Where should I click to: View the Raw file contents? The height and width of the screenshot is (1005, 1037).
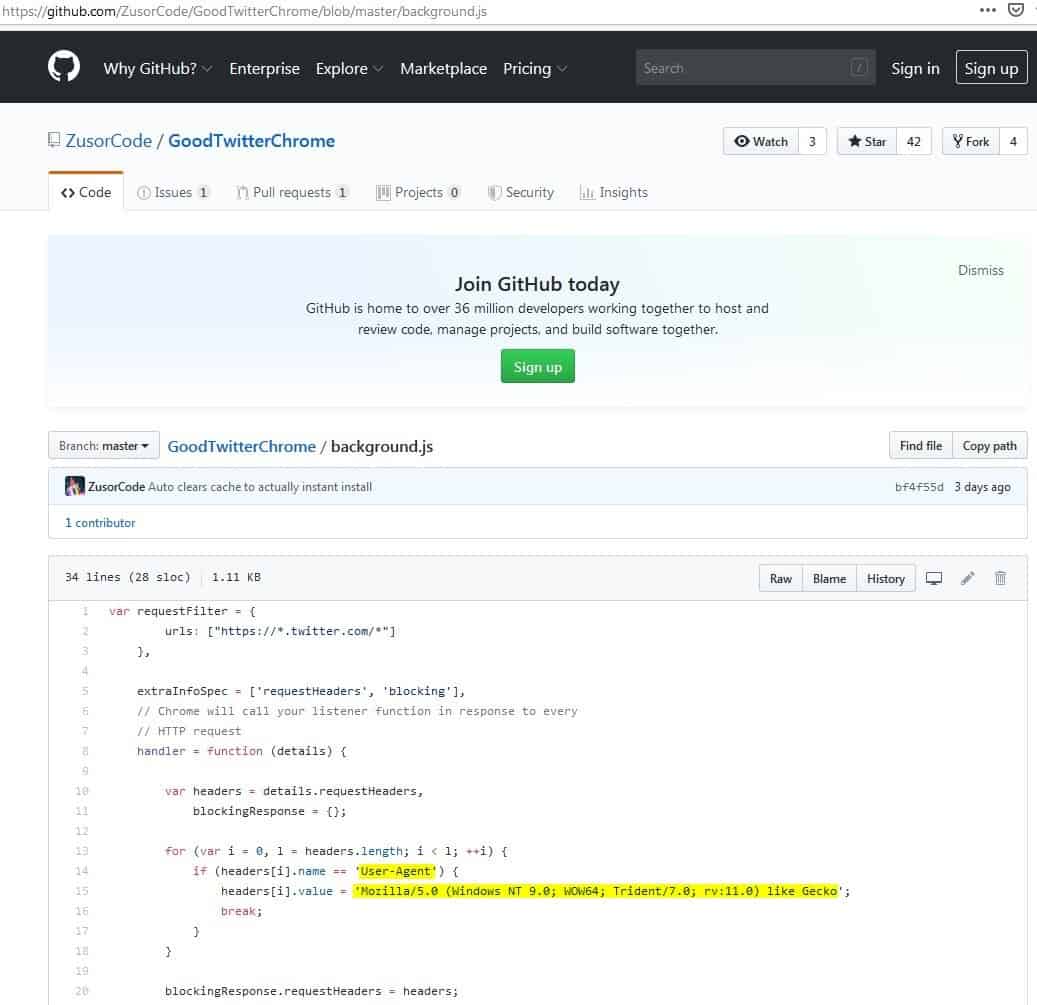781,578
